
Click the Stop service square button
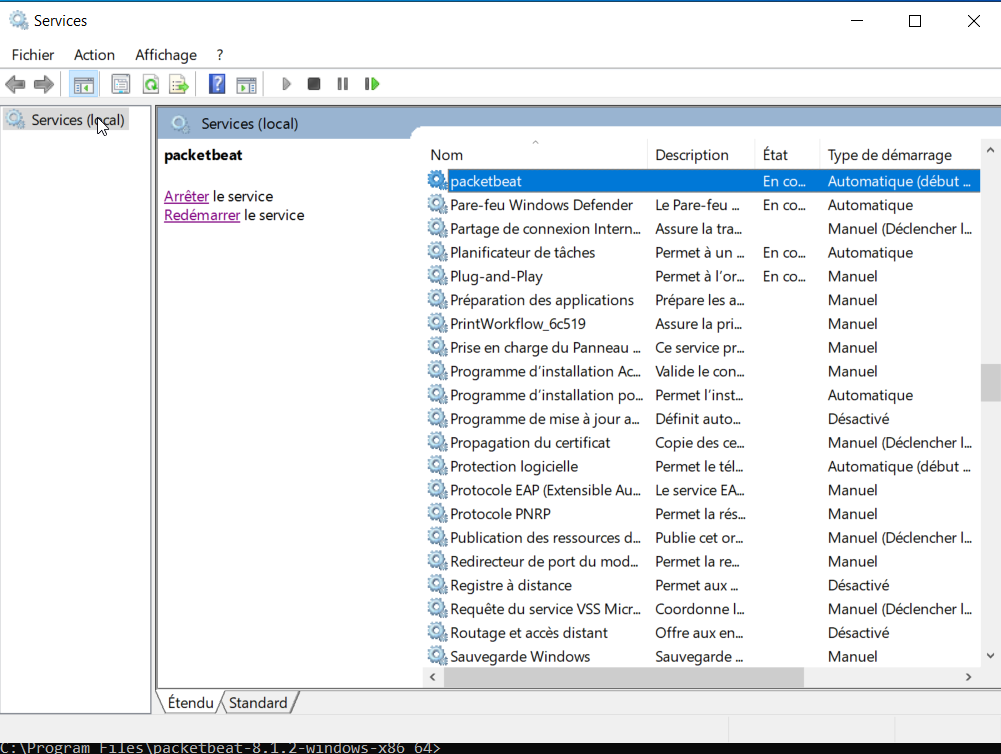(x=314, y=84)
